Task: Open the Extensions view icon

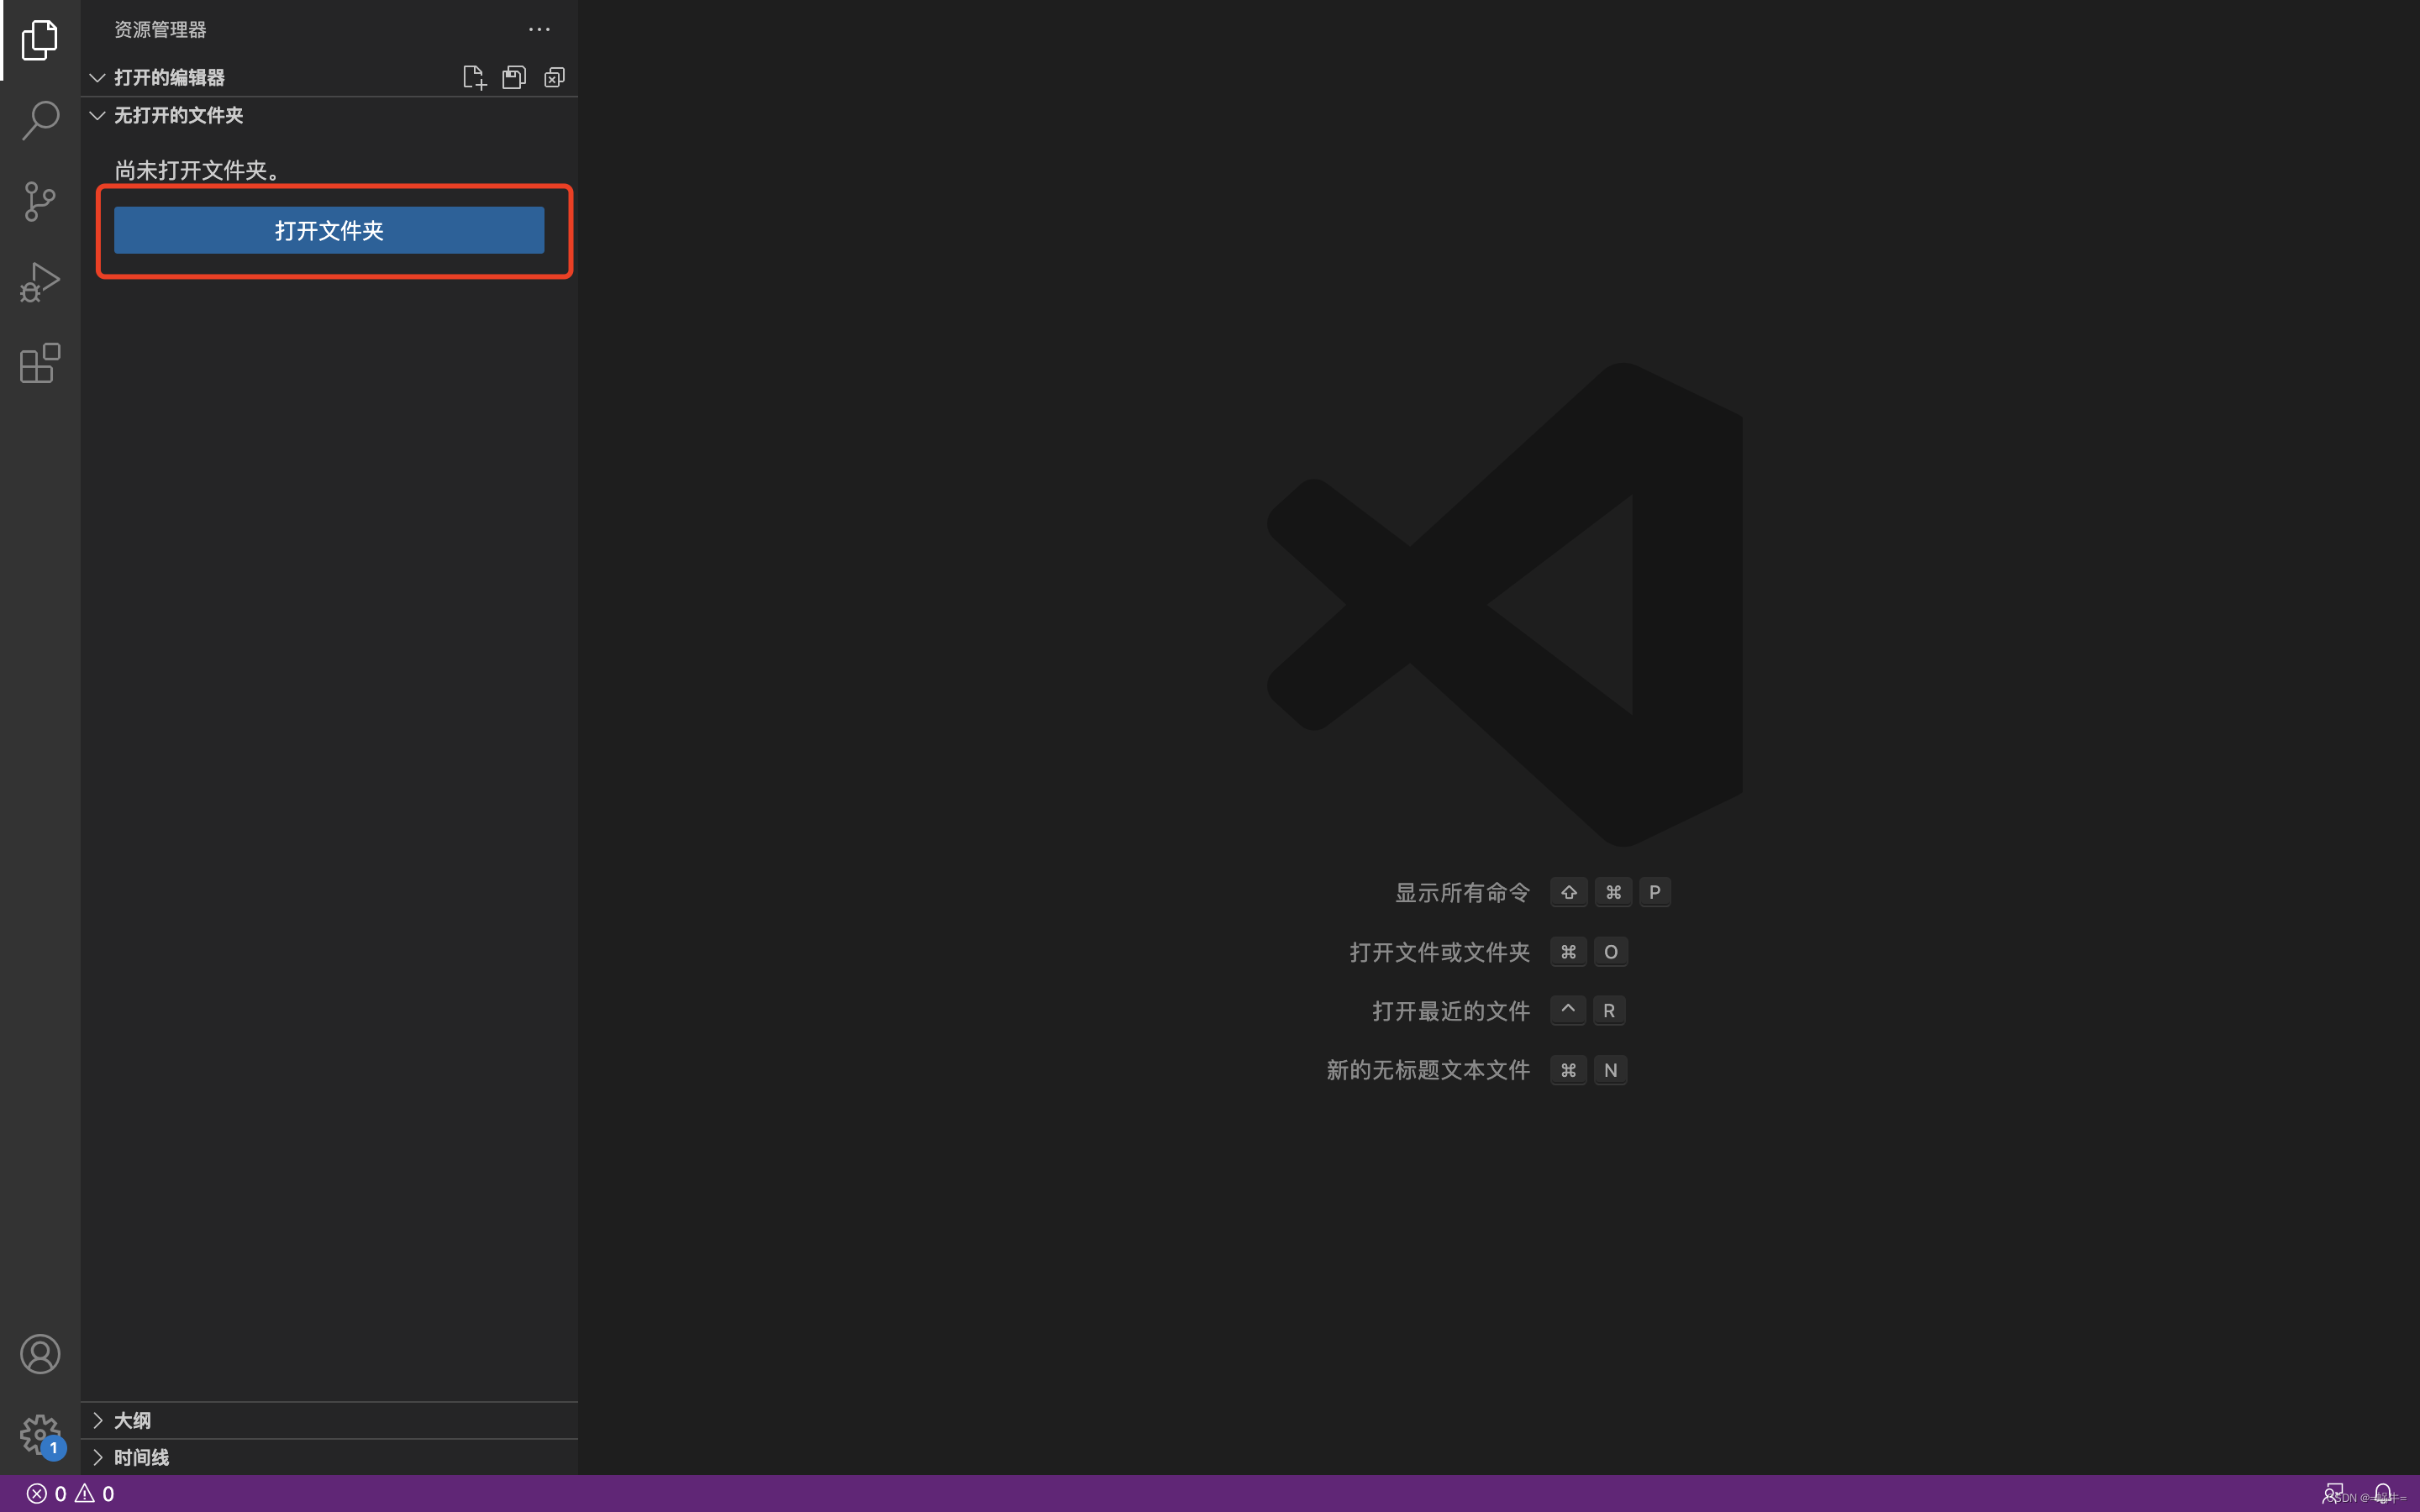Action: (x=40, y=363)
